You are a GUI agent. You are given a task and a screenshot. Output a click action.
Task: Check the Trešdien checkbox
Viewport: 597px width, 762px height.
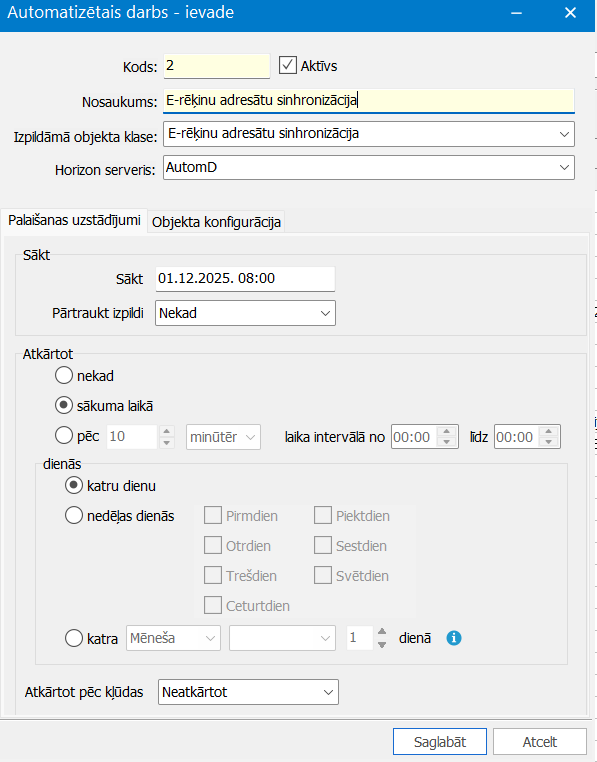(x=213, y=575)
